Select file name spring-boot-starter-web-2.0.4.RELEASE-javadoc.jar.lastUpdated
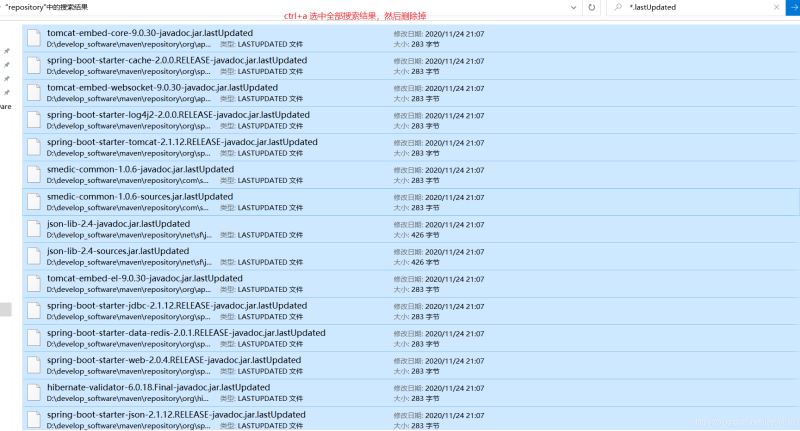This screenshot has width=800, height=431. [x=174, y=360]
